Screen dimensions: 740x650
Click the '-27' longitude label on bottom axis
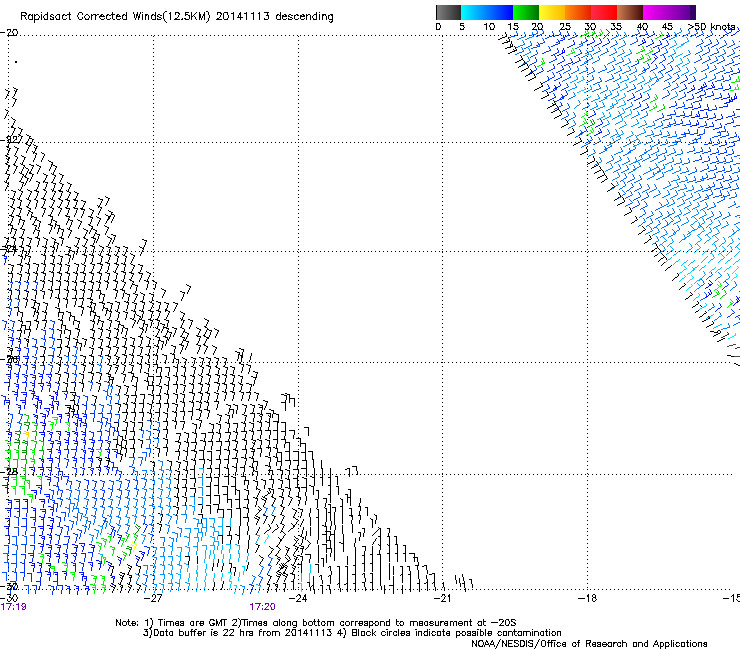153,598
